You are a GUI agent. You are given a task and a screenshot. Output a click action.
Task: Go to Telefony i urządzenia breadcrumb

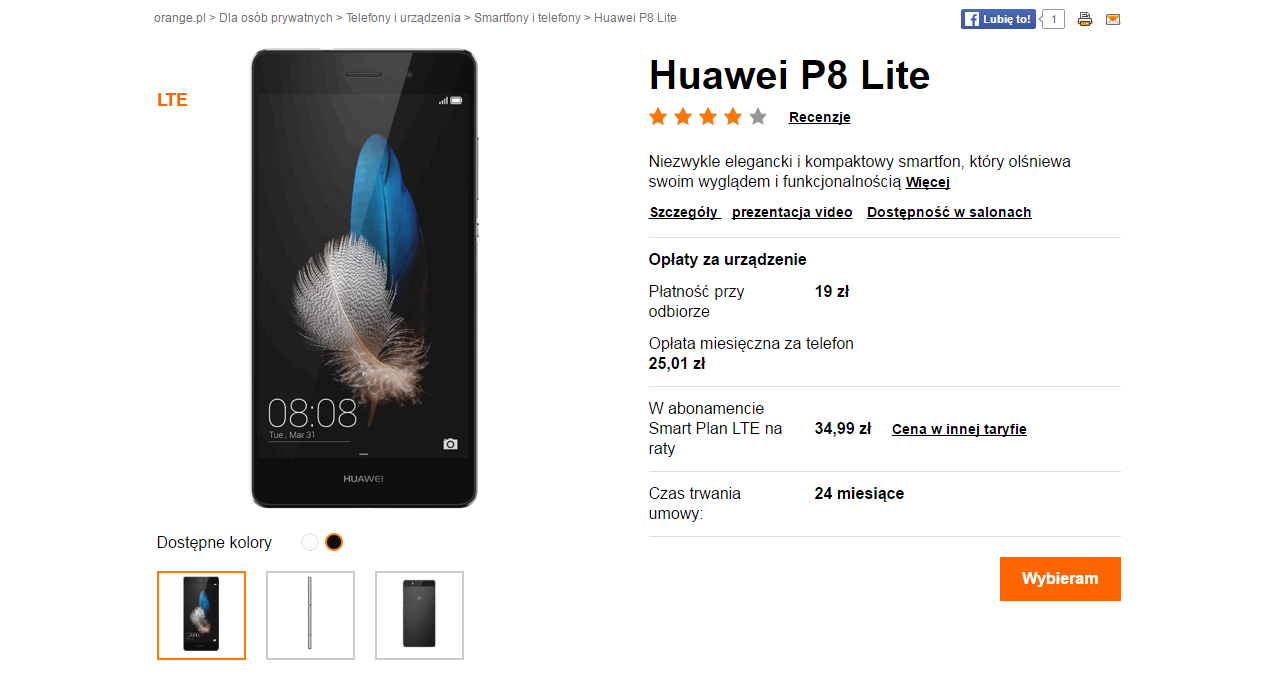pyautogui.click(x=404, y=18)
